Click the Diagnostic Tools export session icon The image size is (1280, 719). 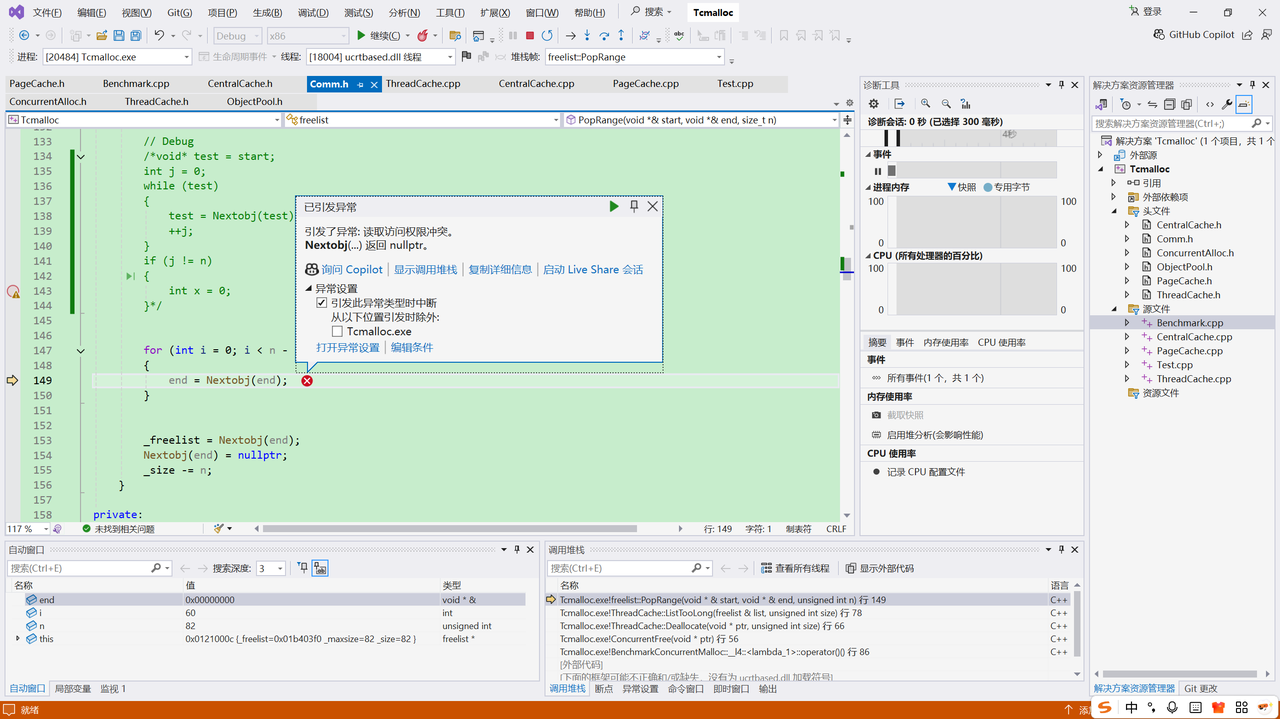click(x=899, y=103)
